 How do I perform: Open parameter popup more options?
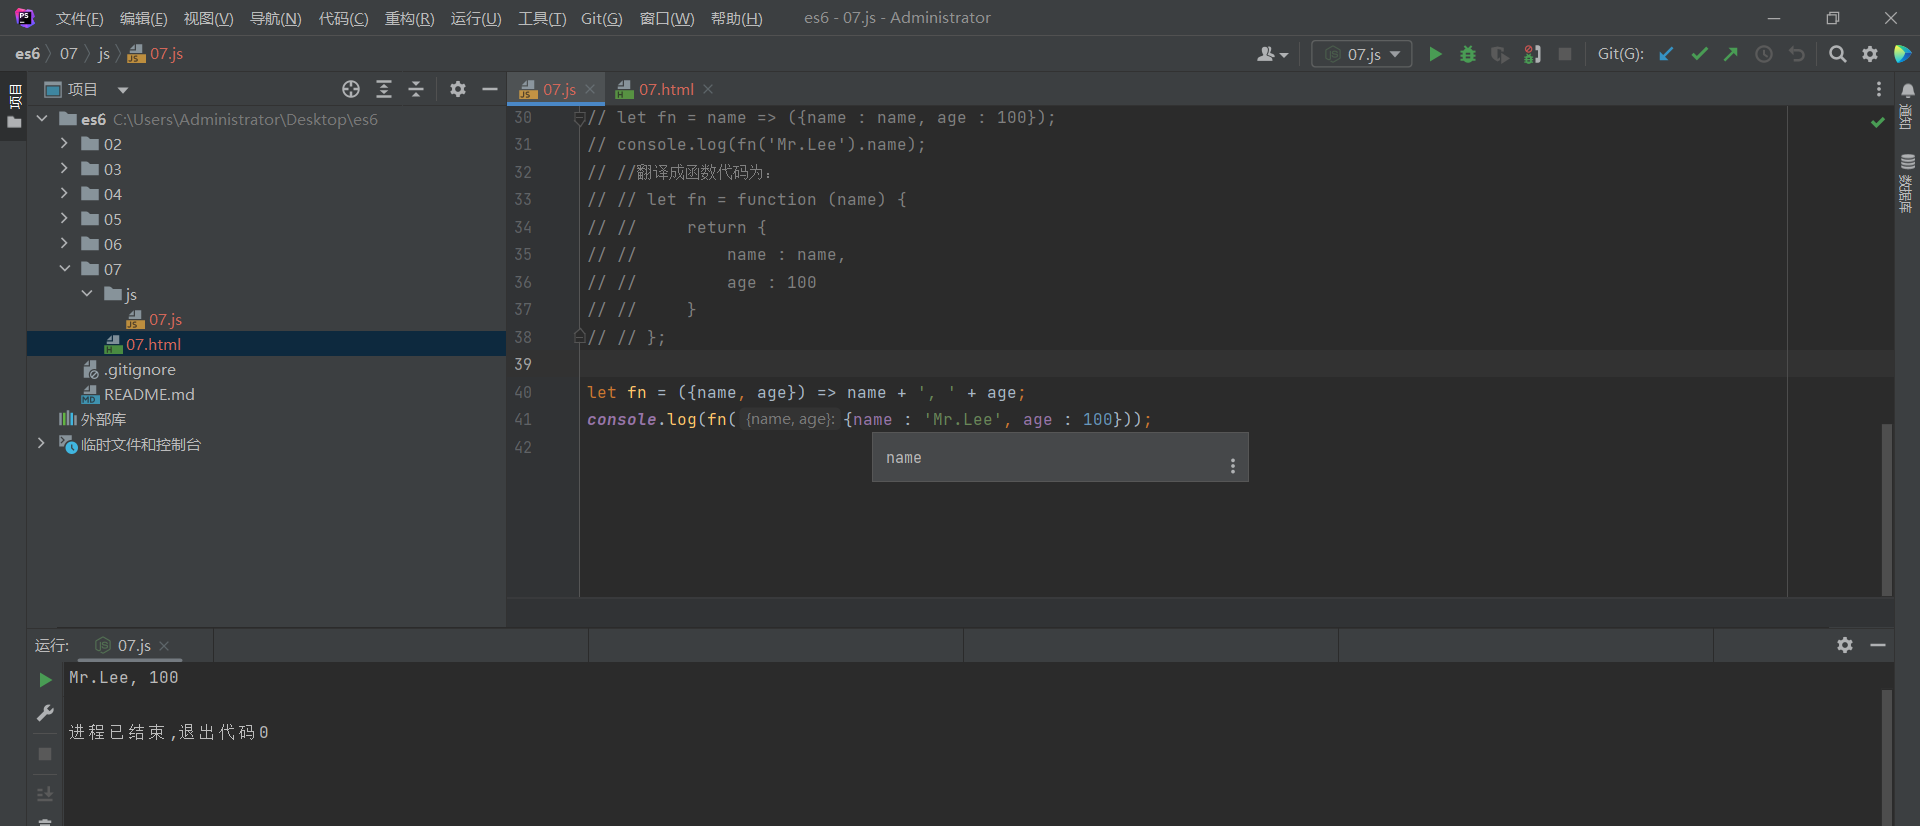(x=1233, y=466)
